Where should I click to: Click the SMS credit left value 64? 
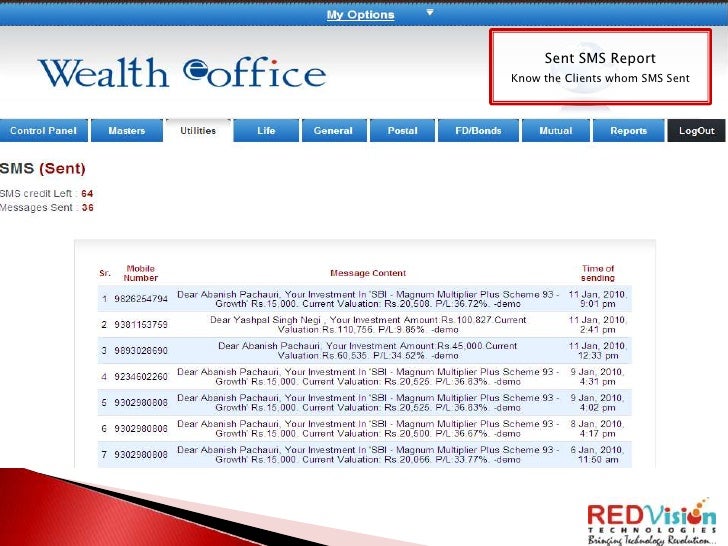[87, 194]
